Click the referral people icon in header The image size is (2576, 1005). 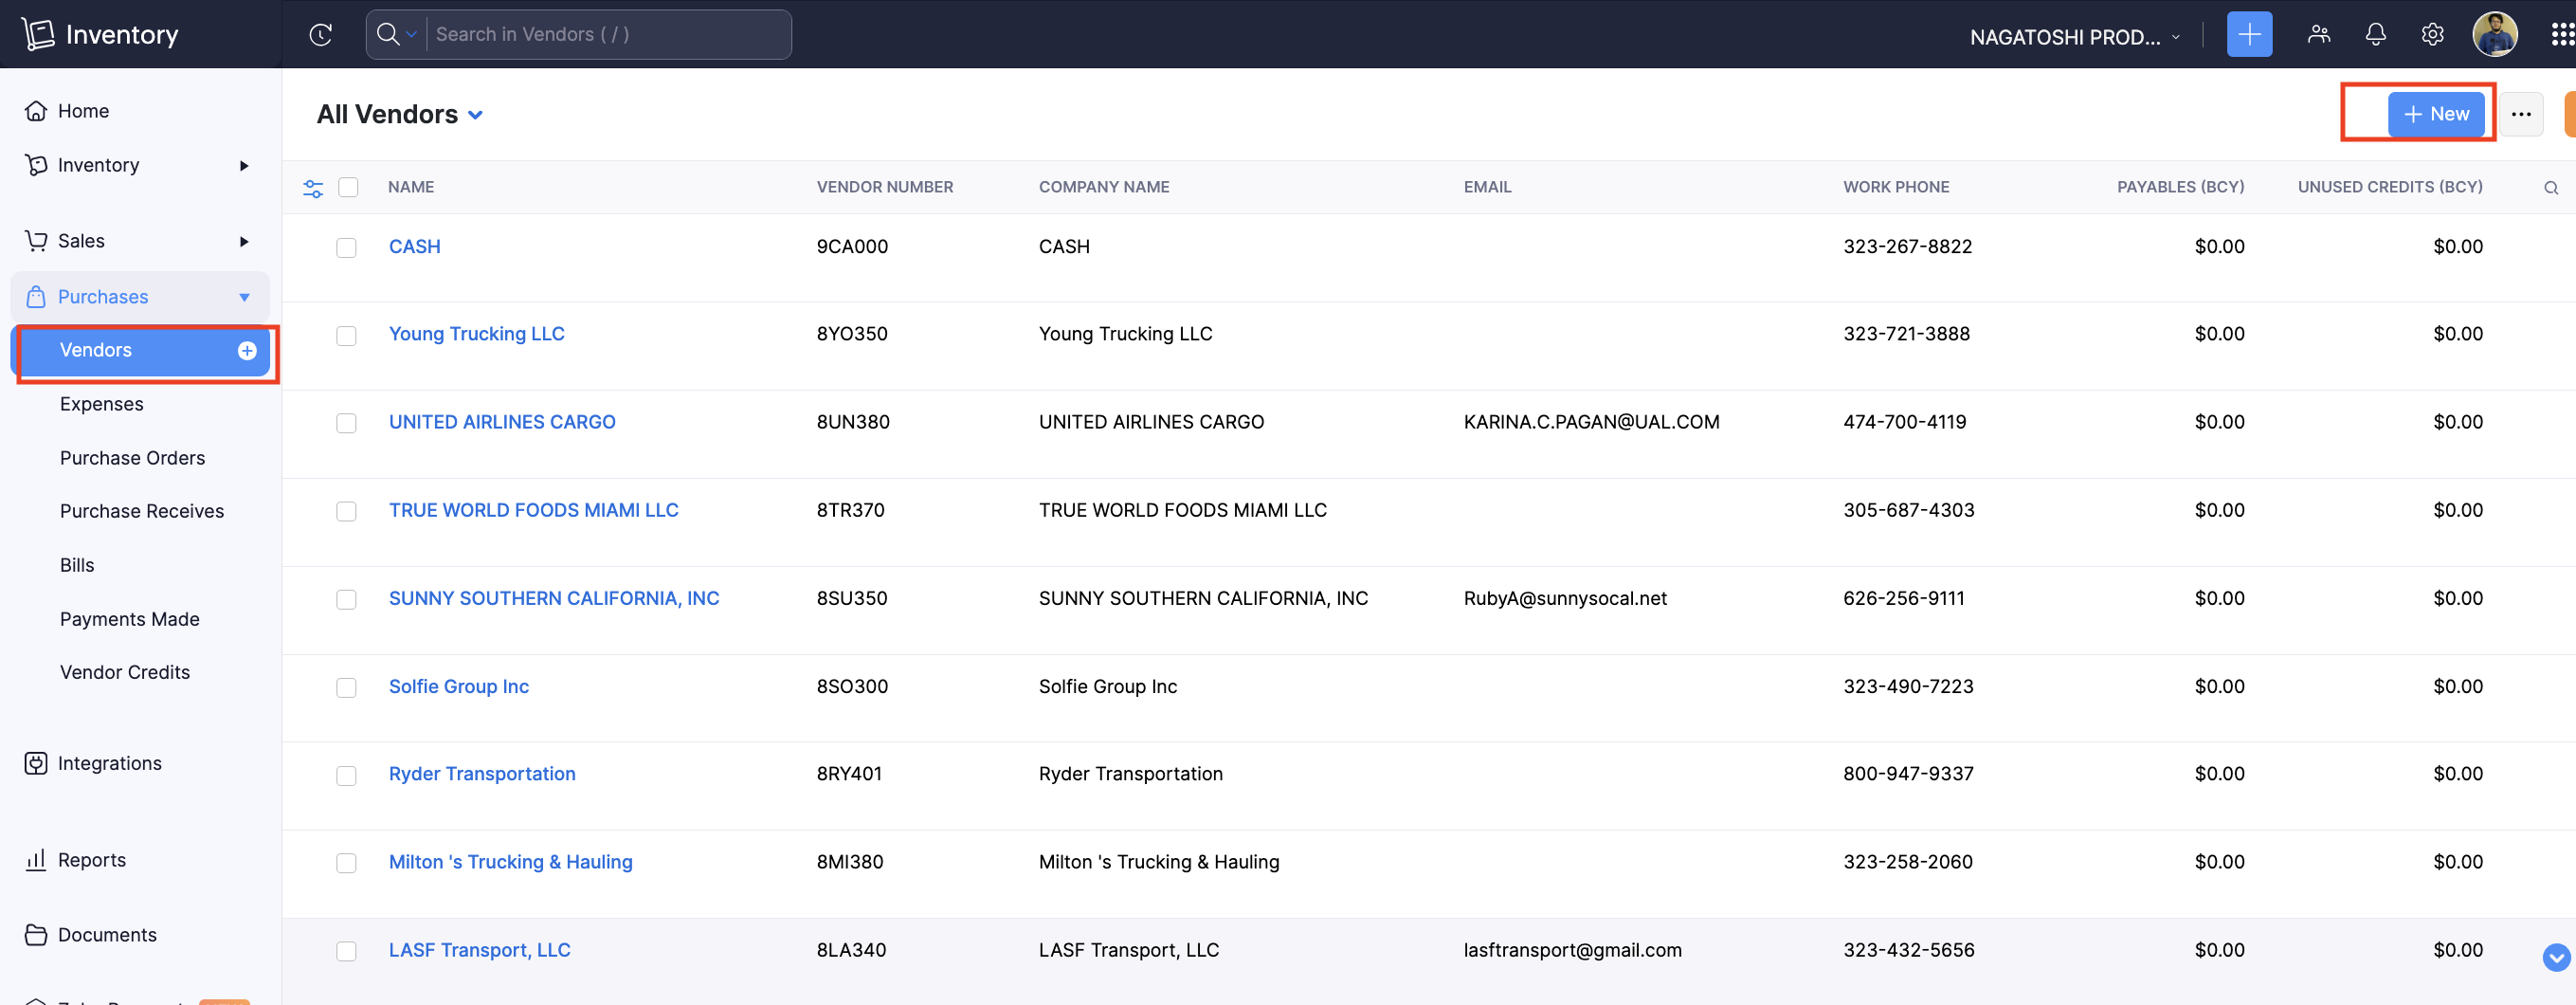coord(2318,35)
